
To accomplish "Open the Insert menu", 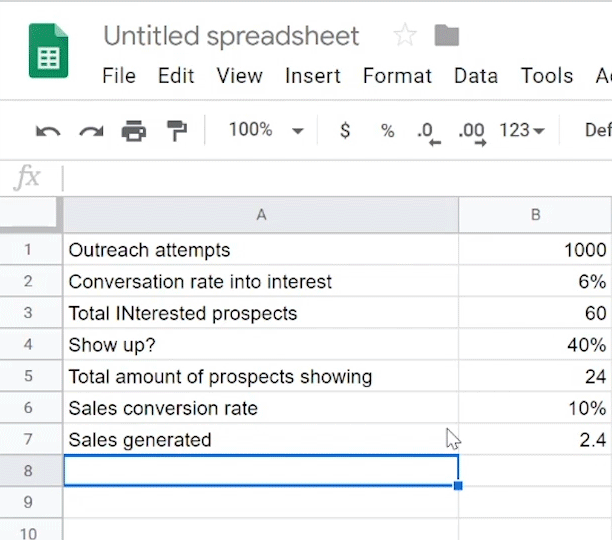I will pos(312,76).
